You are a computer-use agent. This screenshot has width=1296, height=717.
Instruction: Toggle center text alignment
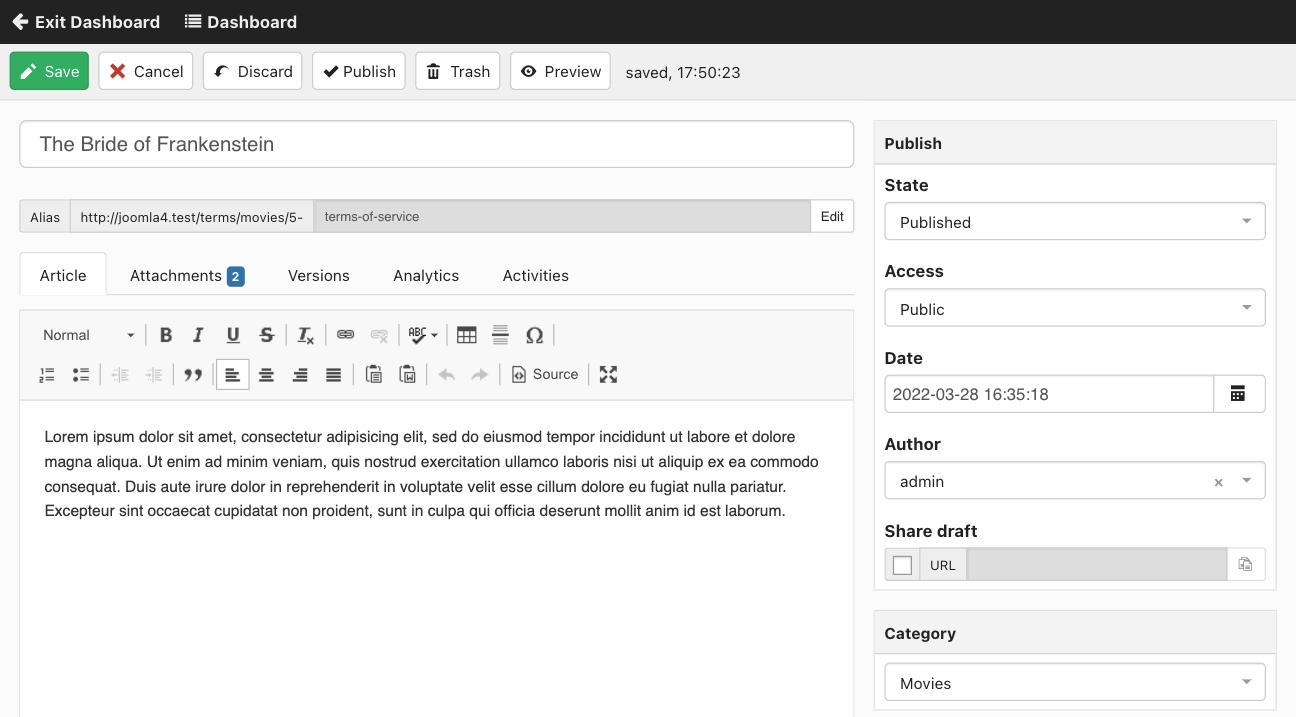pos(266,375)
